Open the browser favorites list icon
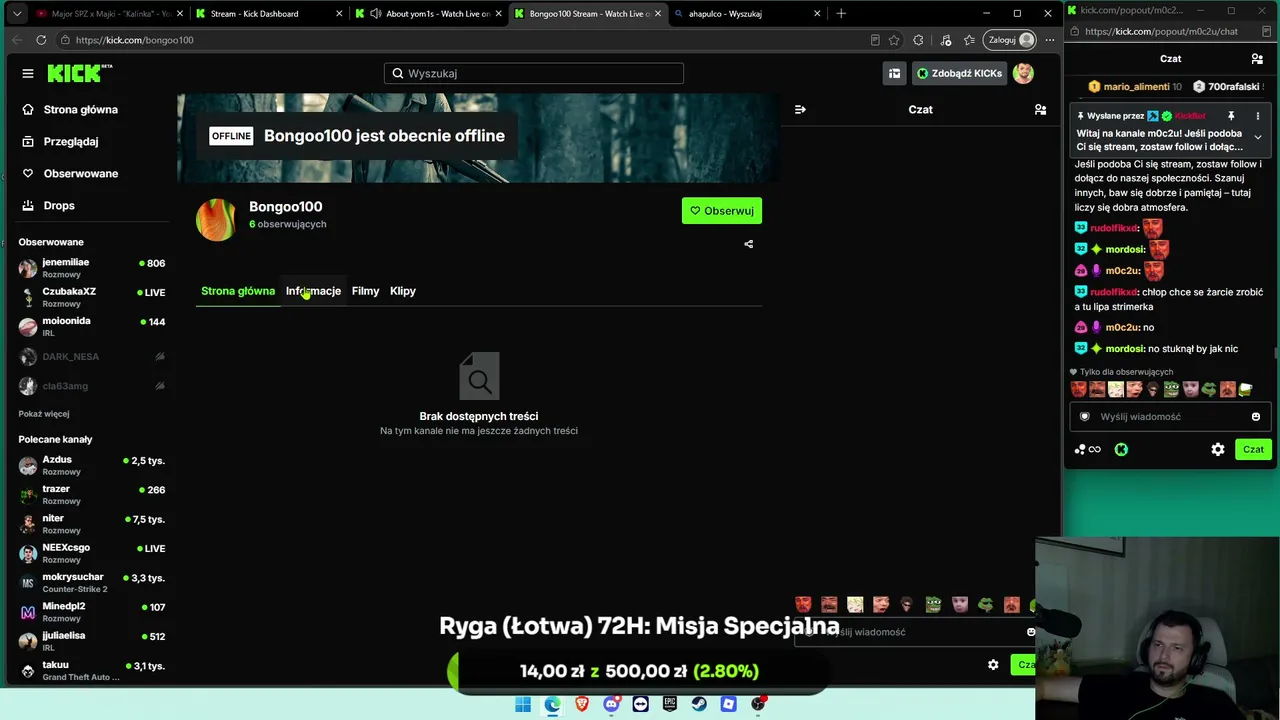 click(x=969, y=40)
